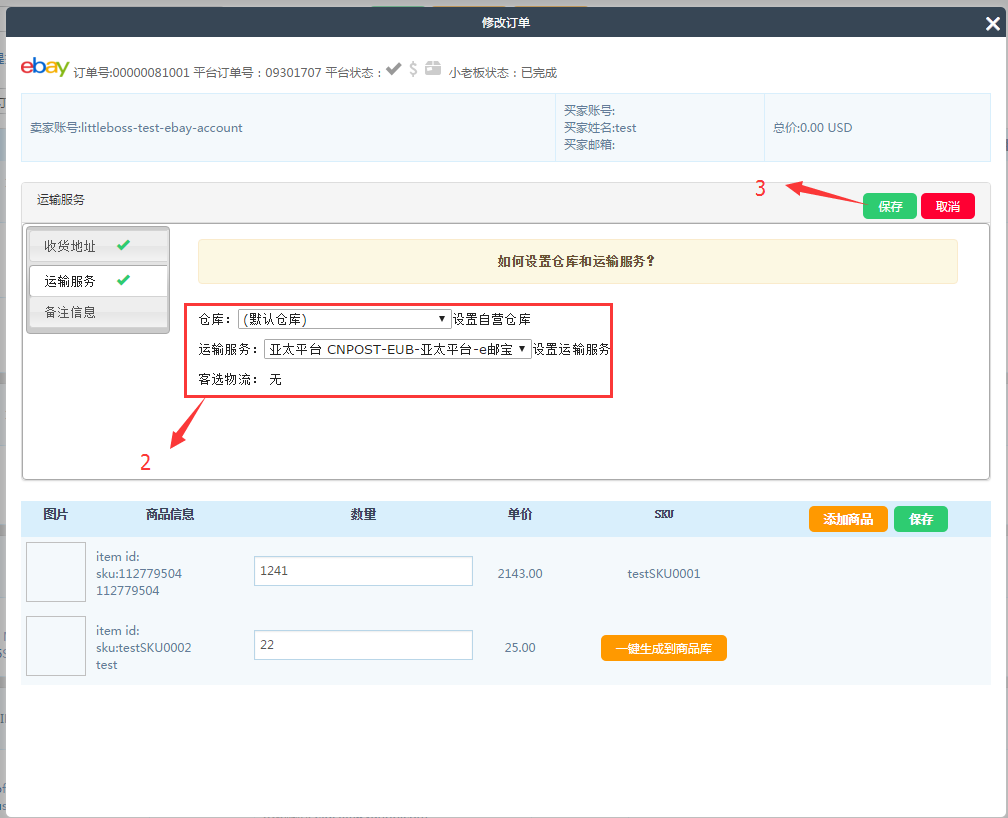Click 一键生成到商品库 button for testSKU0002

coord(663,648)
